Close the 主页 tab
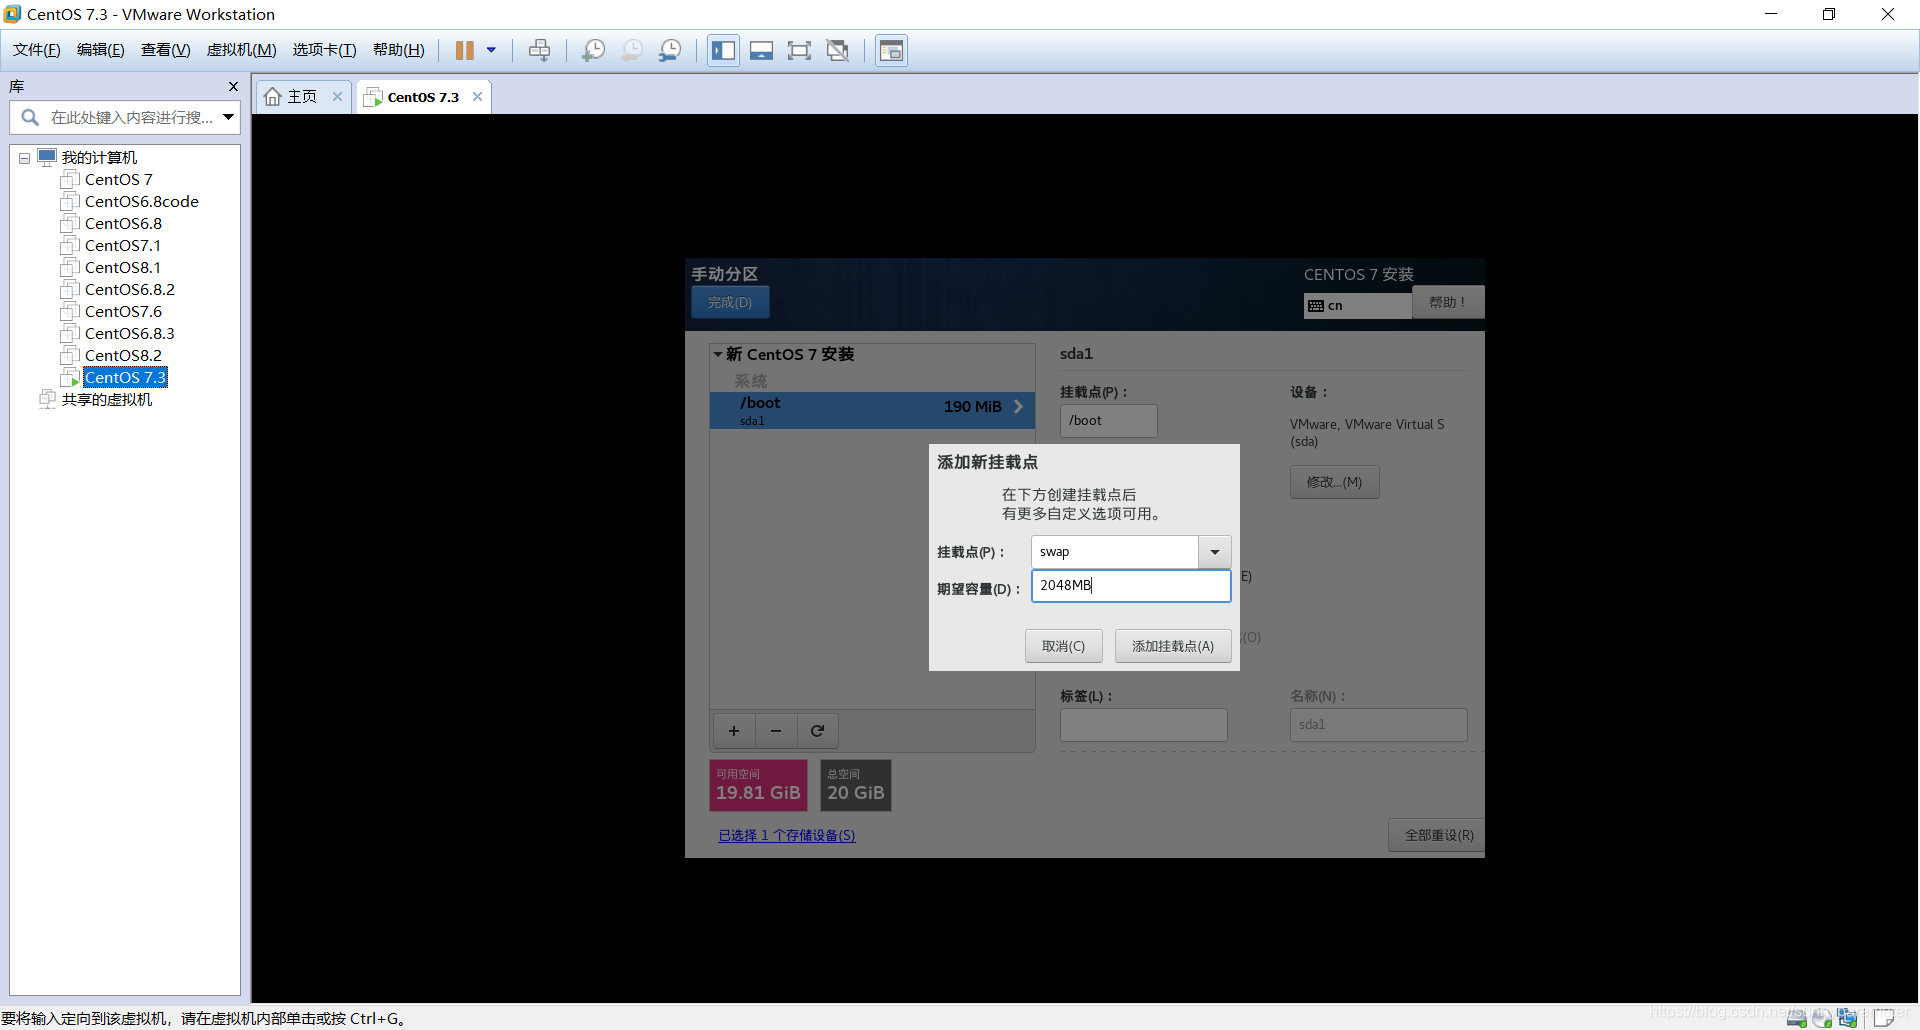 (x=338, y=97)
